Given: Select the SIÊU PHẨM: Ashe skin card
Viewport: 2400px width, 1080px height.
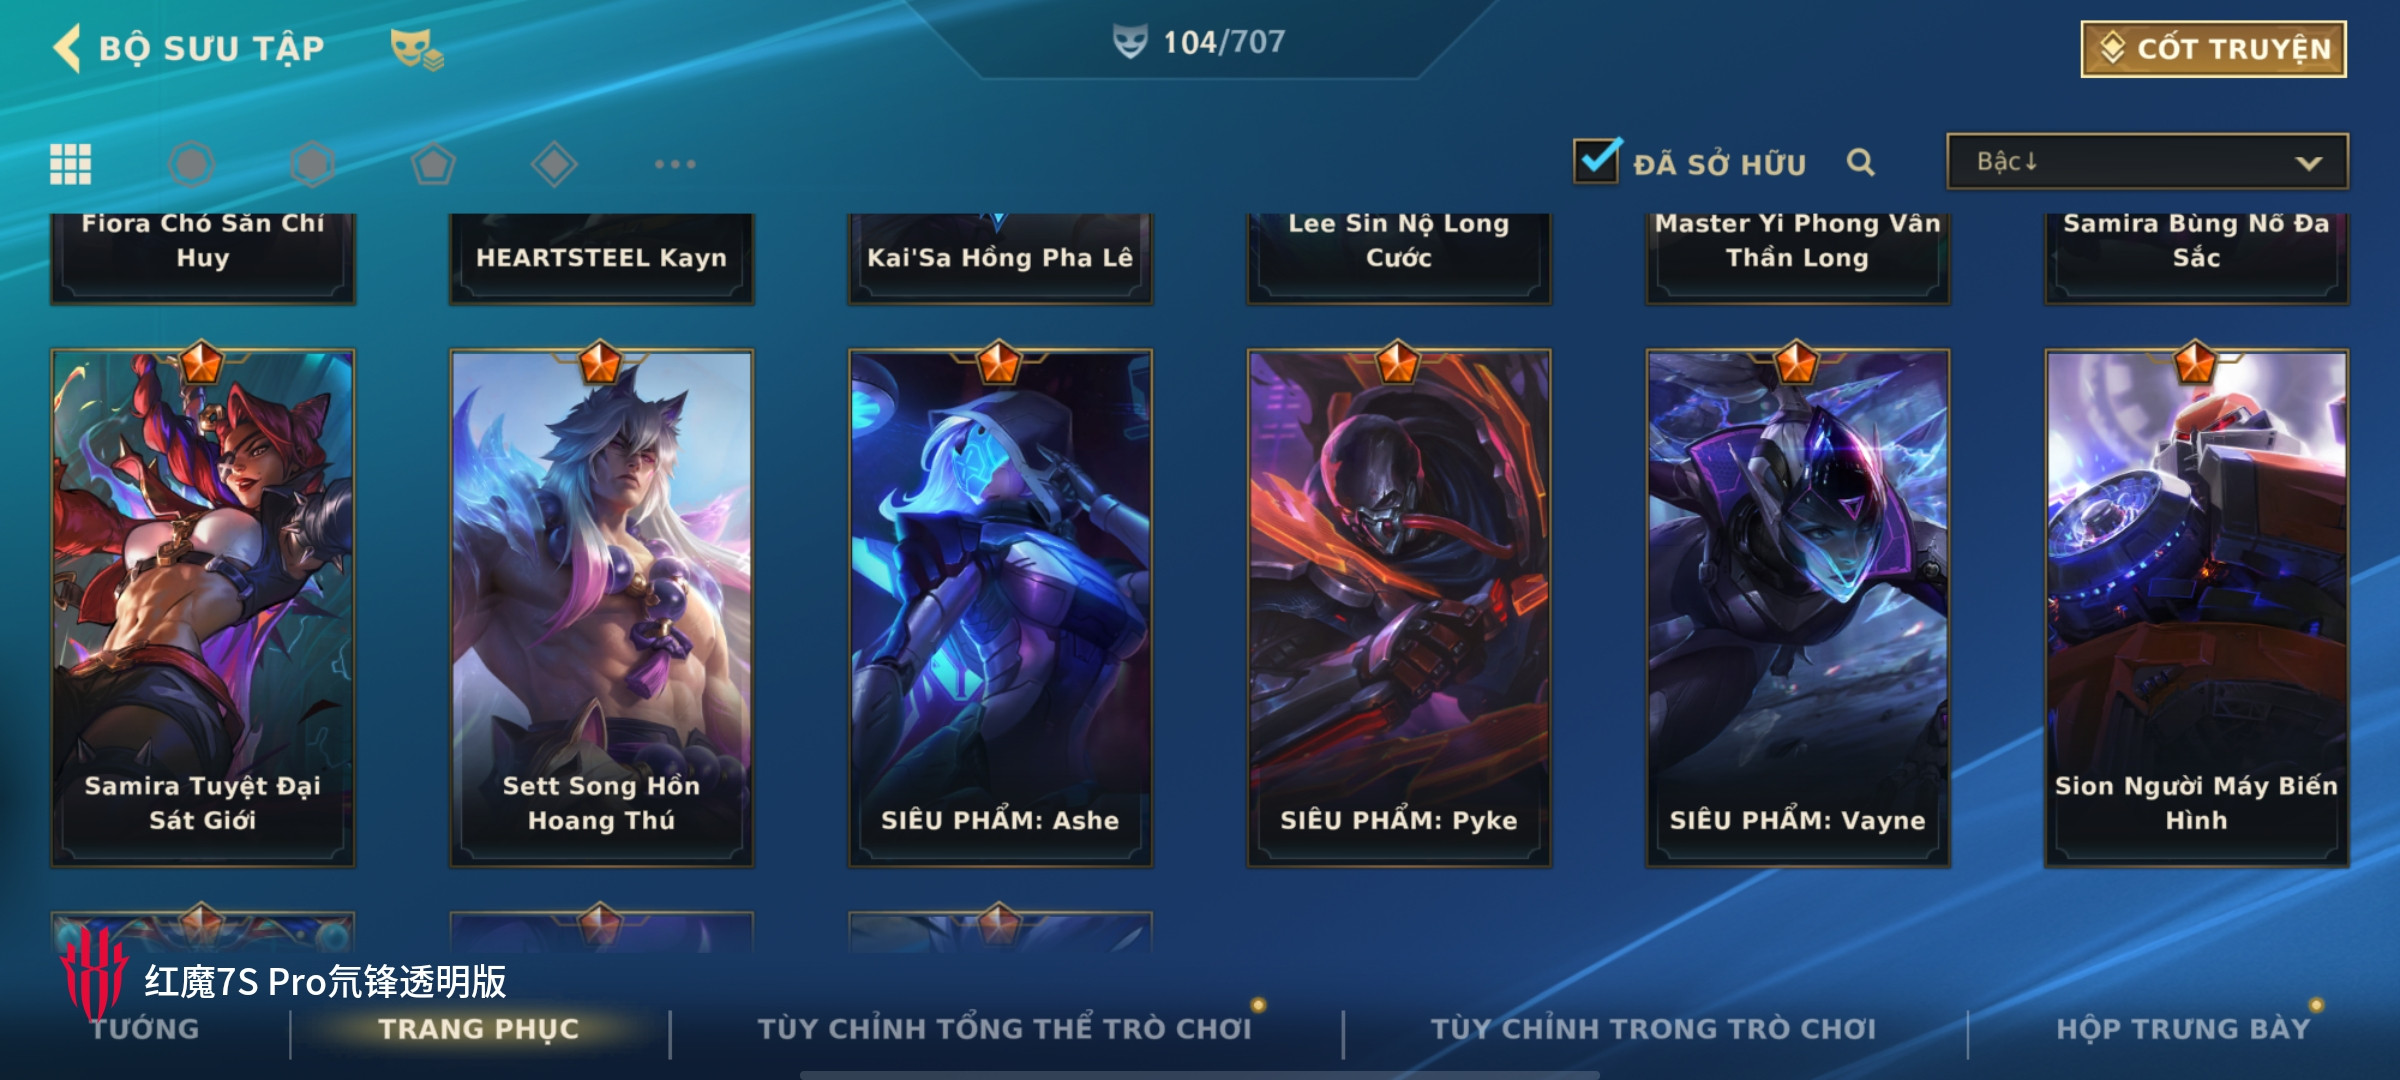Looking at the screenshot, I should [x=1000, y=608].
